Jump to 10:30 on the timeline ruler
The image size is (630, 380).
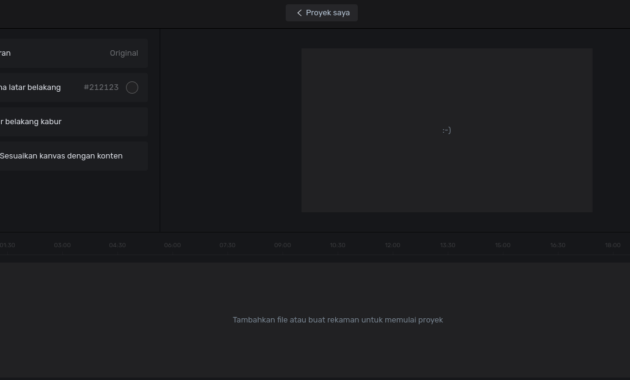click(338, 245)
